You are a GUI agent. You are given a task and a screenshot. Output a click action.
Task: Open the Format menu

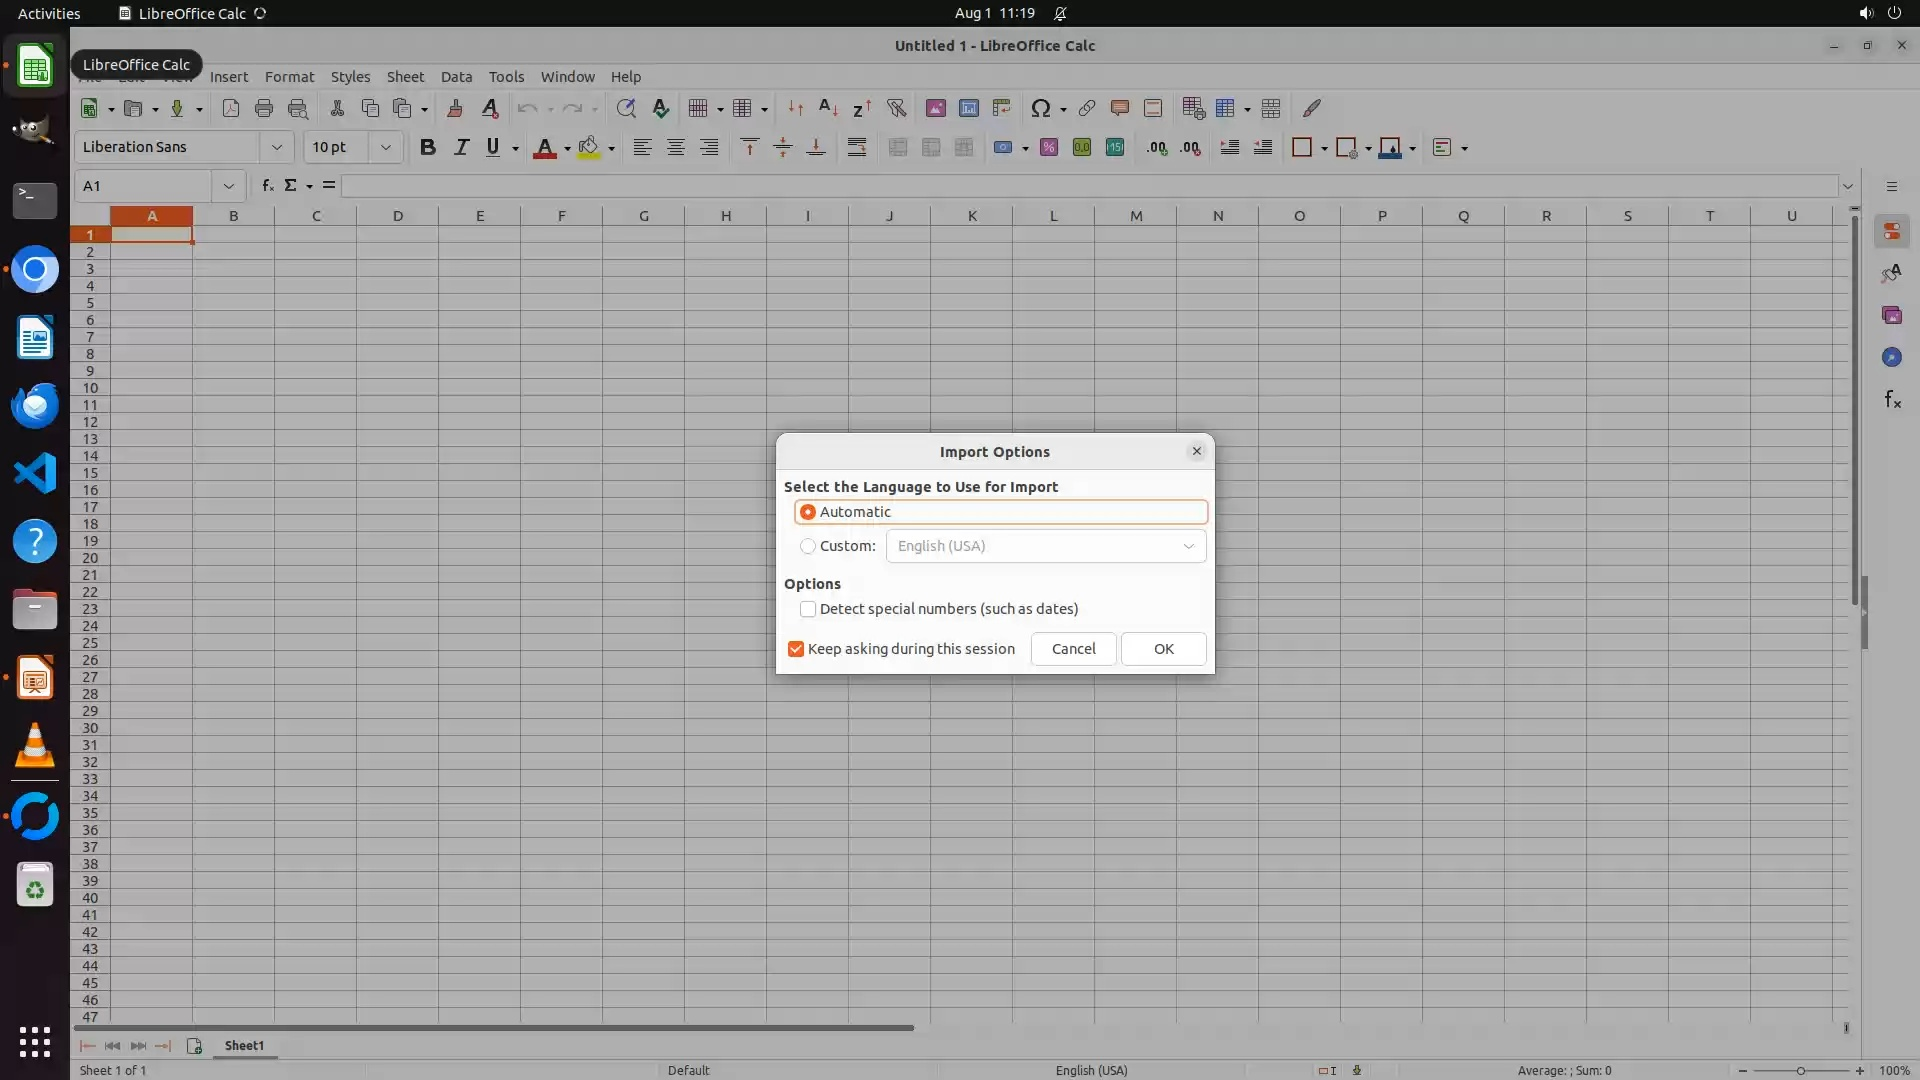pos(289,77)
